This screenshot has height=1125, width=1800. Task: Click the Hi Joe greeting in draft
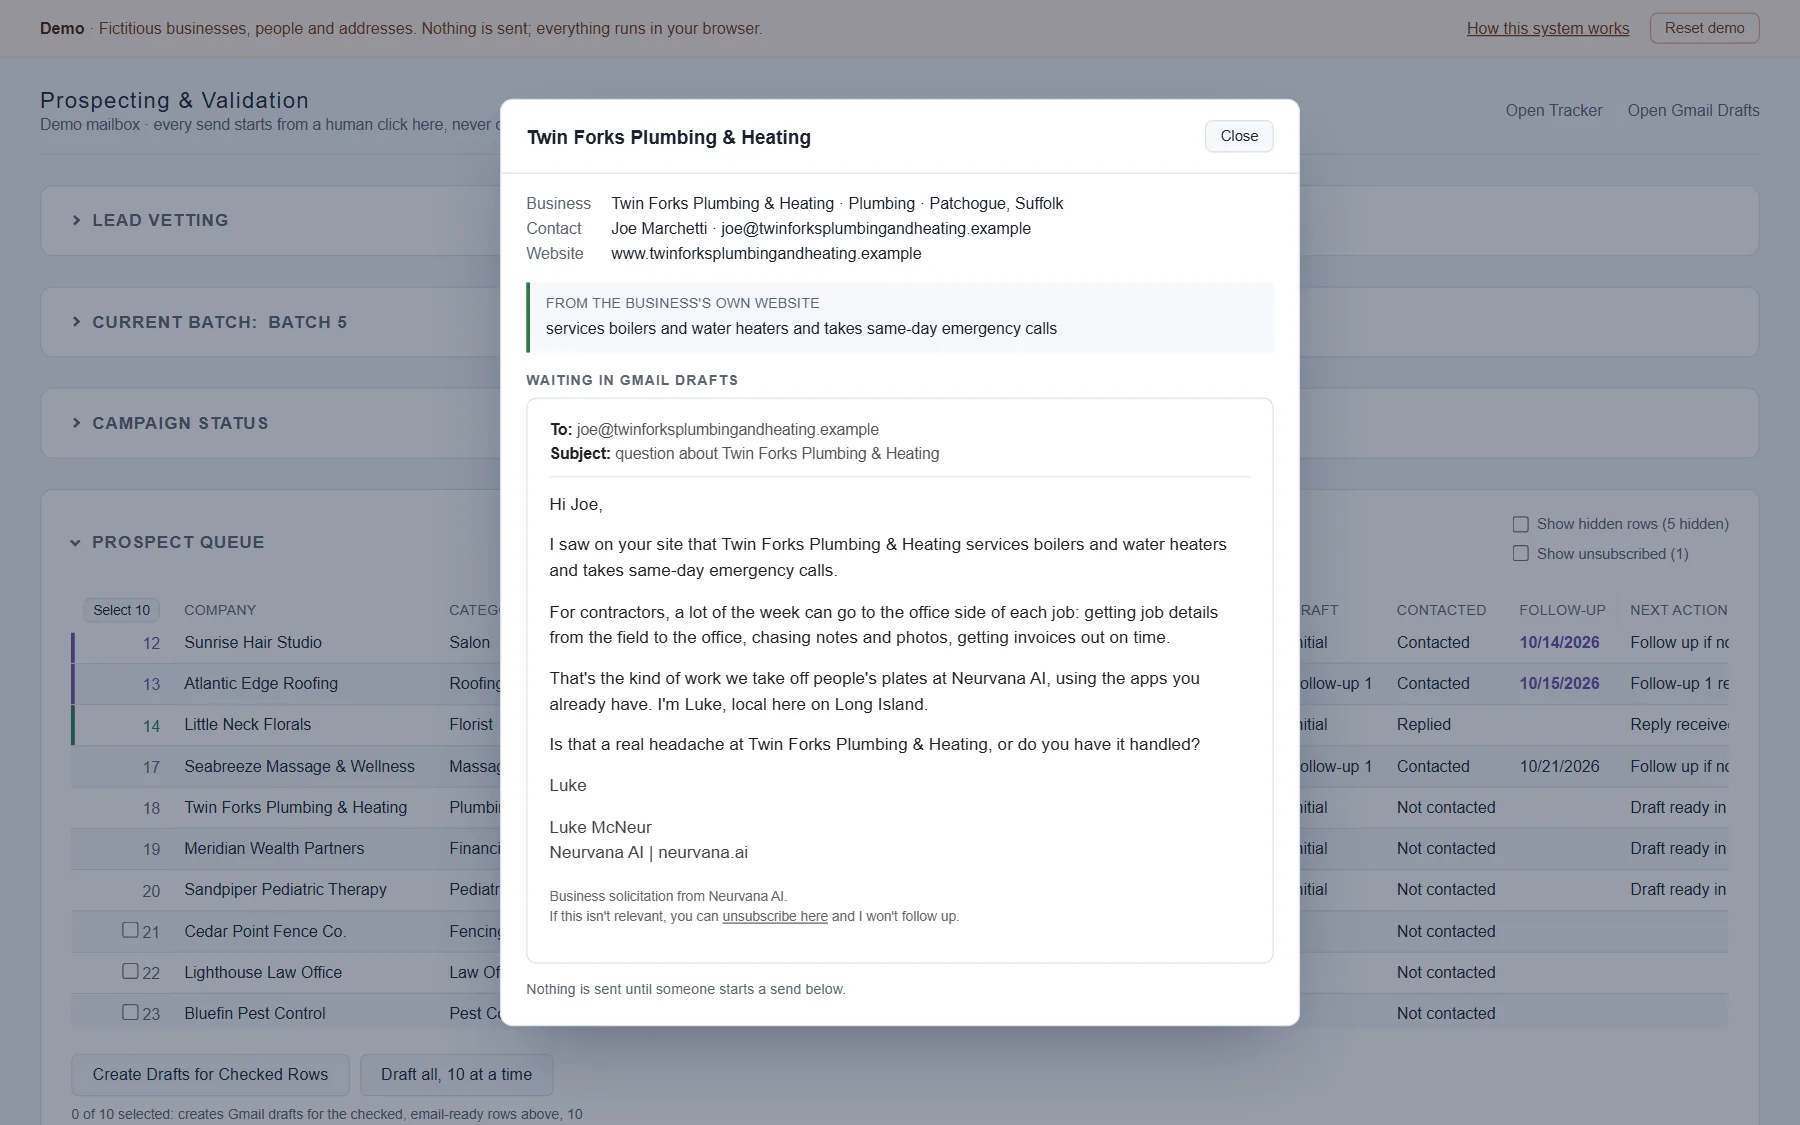(576, 504)
